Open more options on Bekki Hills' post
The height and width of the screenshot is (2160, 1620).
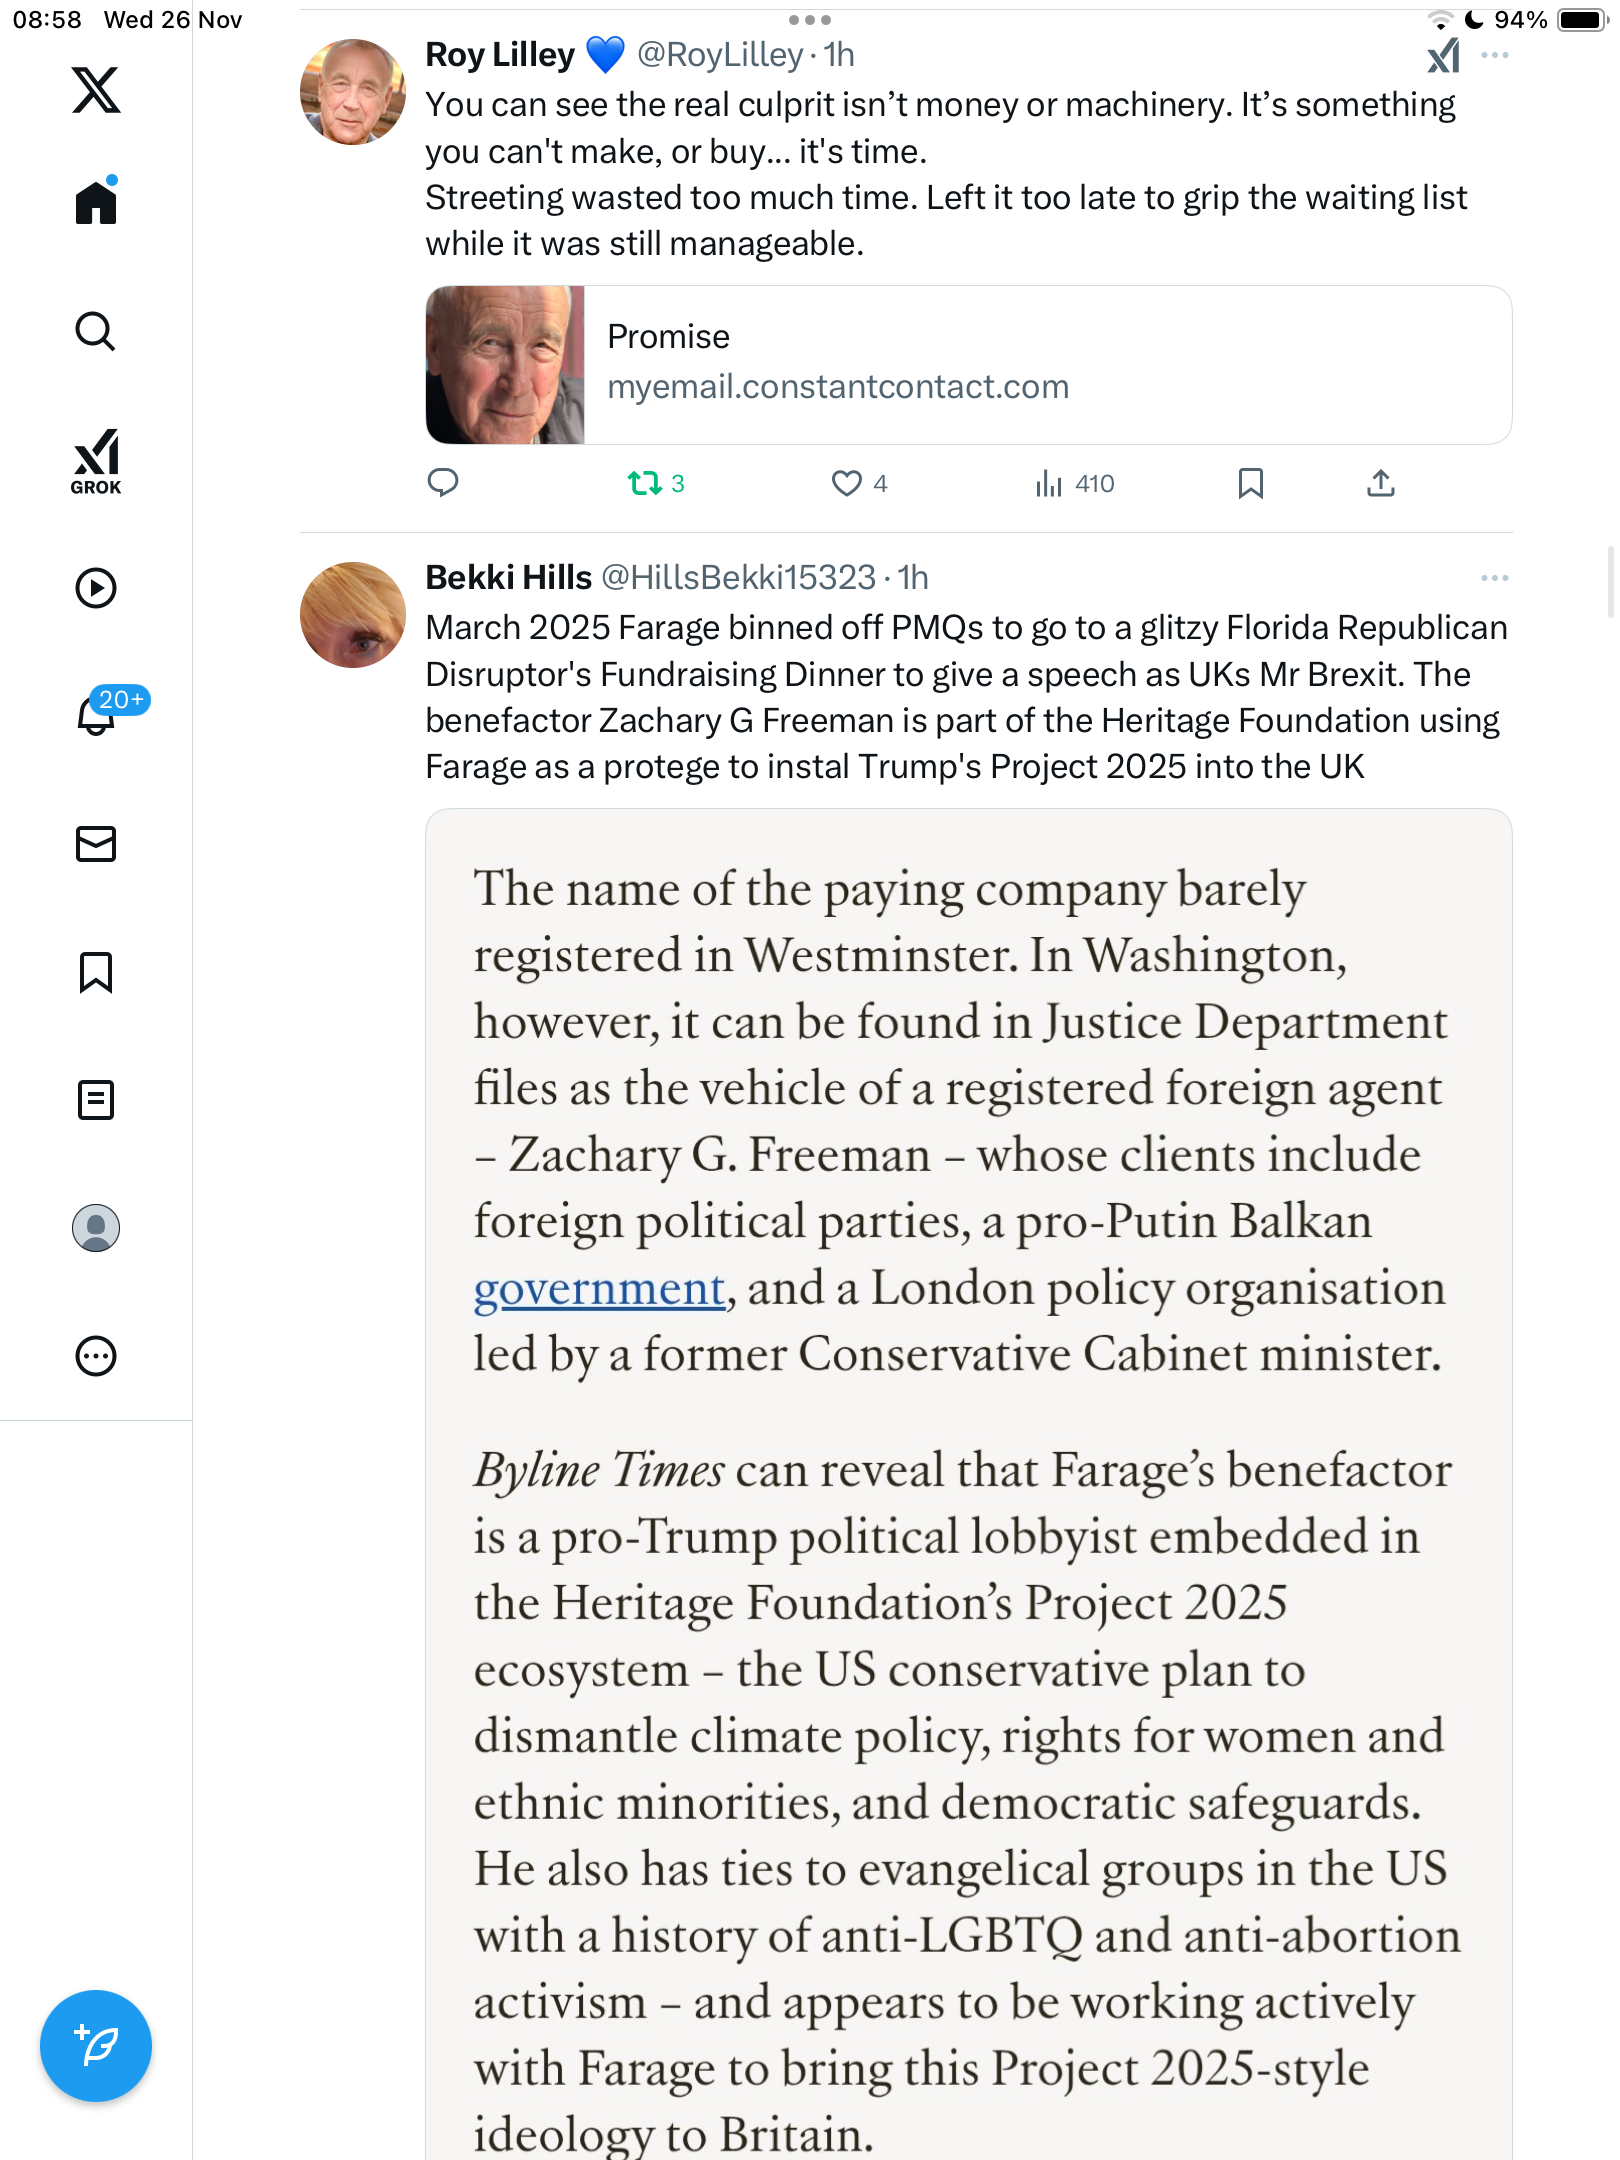[1494, 578]
